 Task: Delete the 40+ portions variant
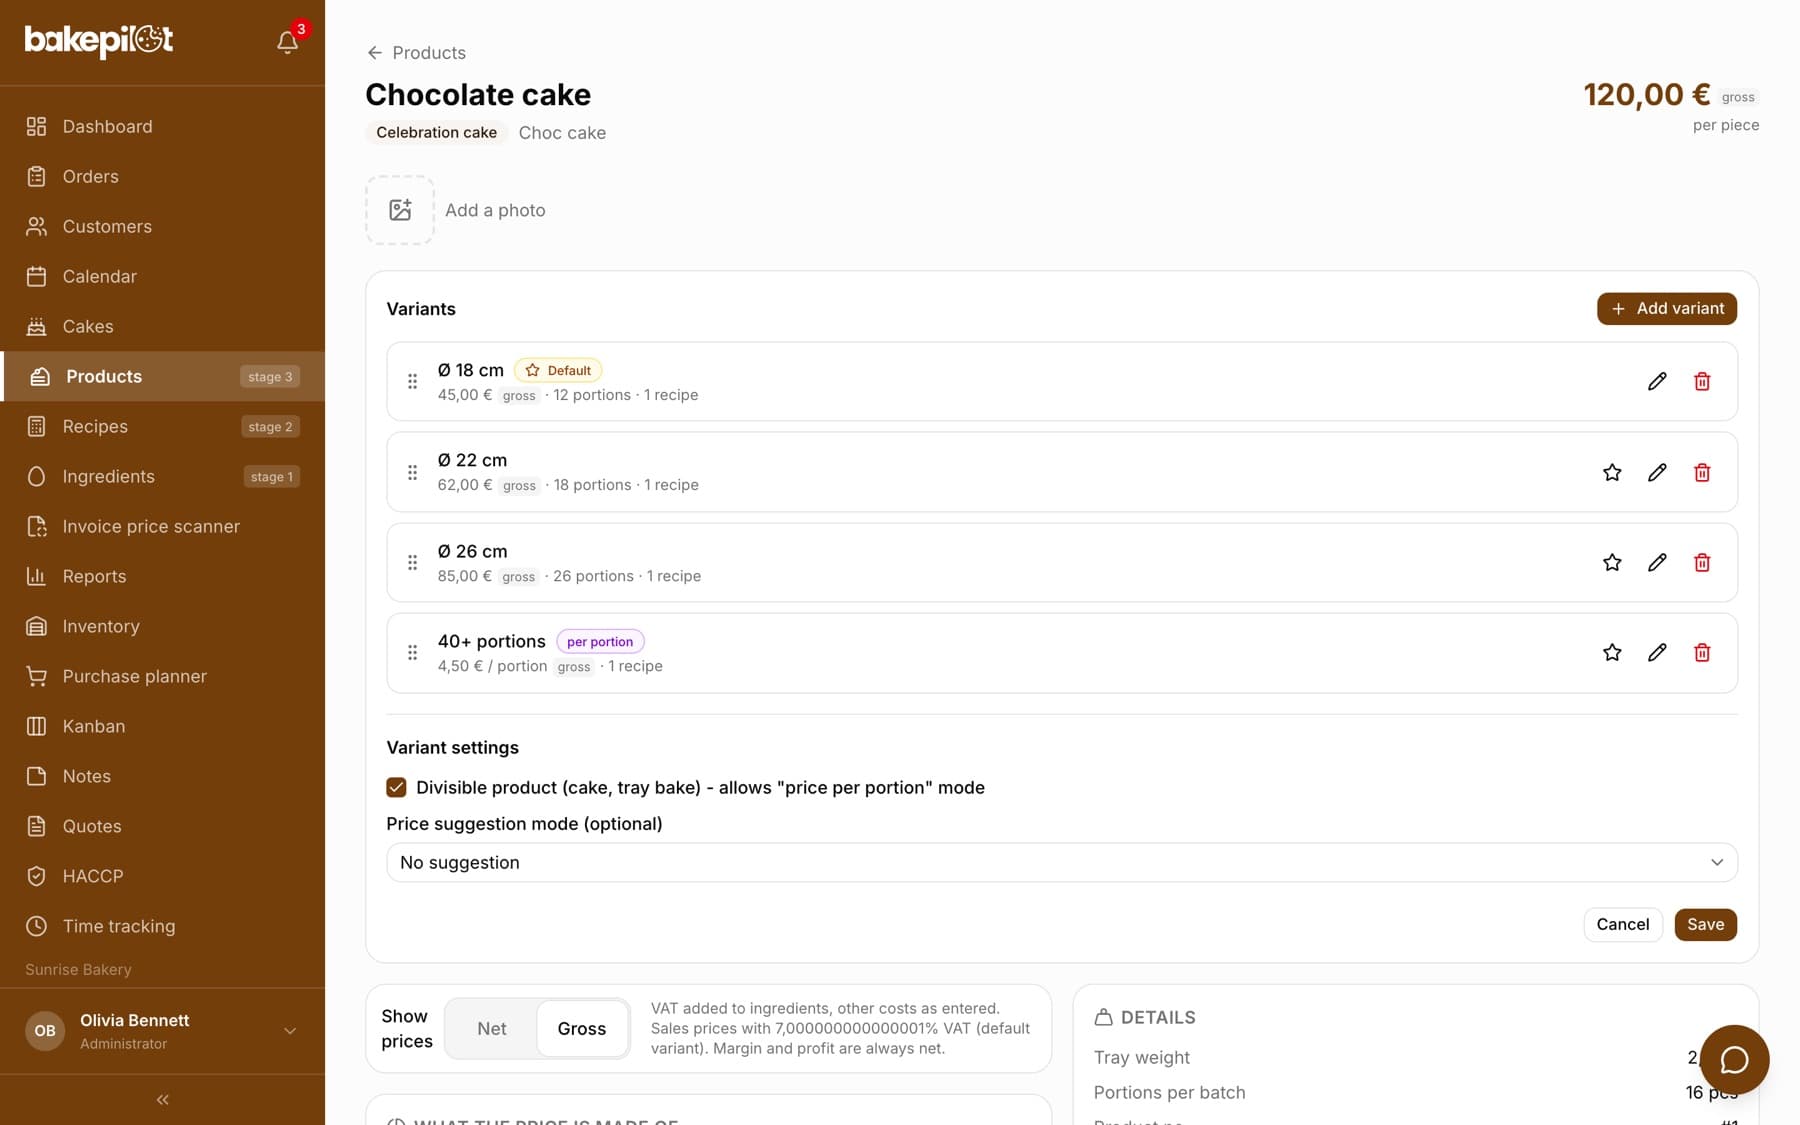pyautogui.click(x=1702, y=652)
